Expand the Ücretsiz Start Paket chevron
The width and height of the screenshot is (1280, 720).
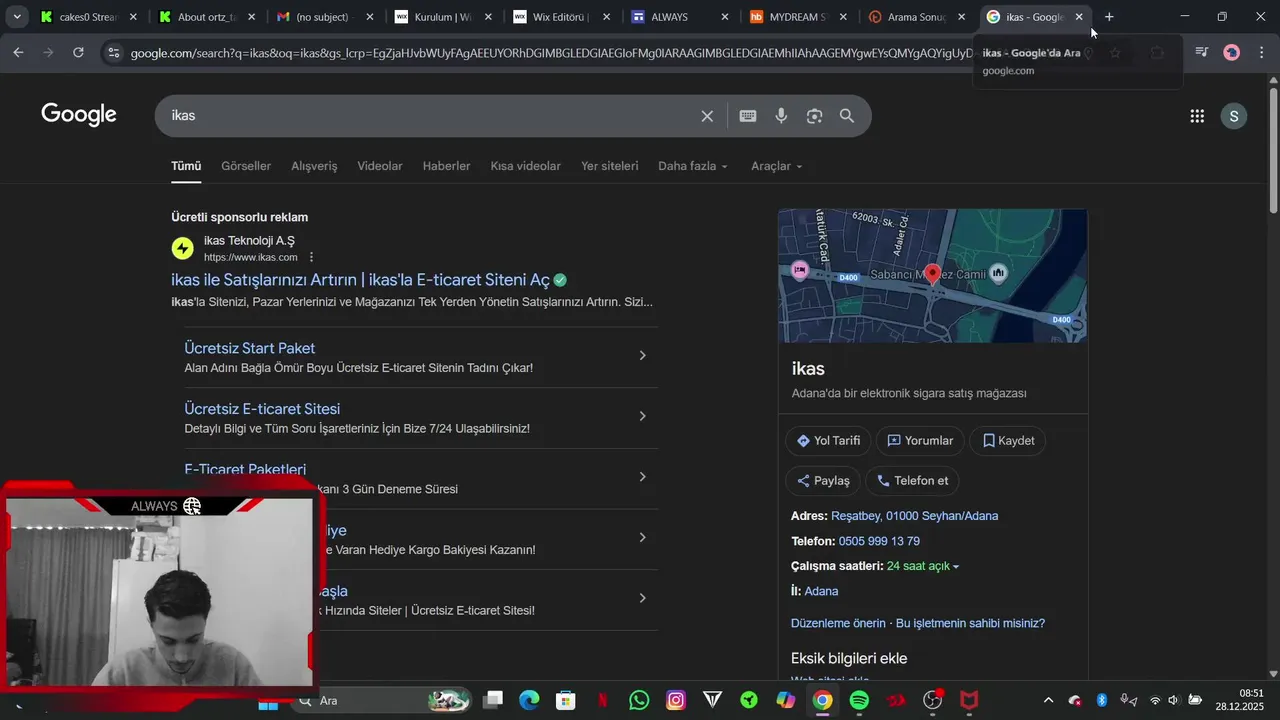pos(643,355)
